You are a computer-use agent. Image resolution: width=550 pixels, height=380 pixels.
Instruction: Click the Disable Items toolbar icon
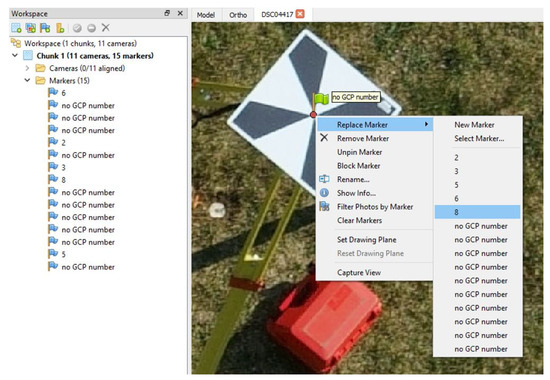click(x=91, y=28)
